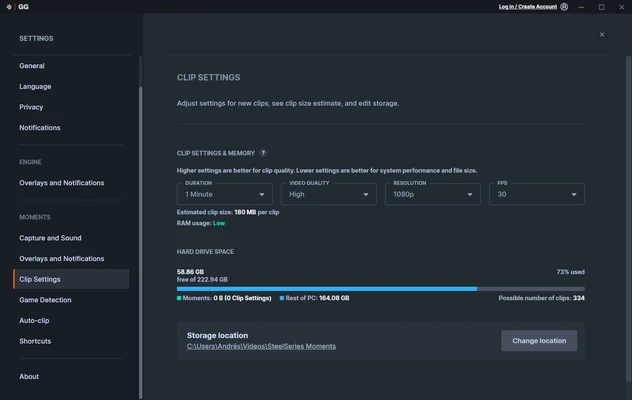Viewport: 632px width, 400px height.
Task: Open the Resolution dropdown
Action: pos(433,194)
